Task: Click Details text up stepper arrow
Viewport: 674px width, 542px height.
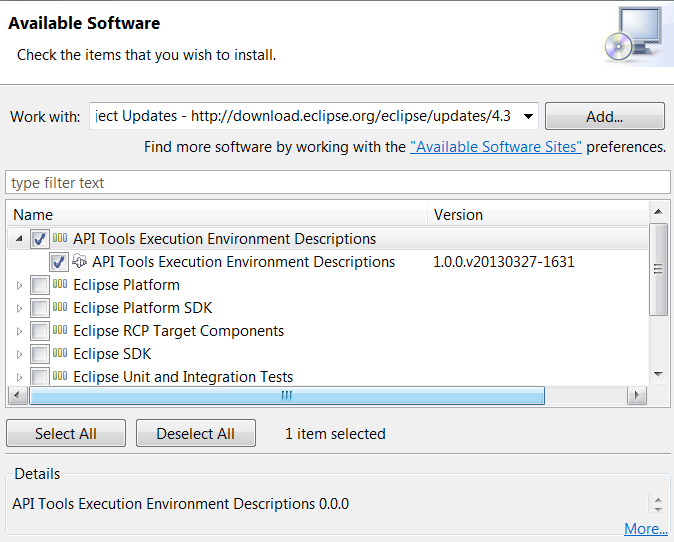Action: click(x=658, y=500)
